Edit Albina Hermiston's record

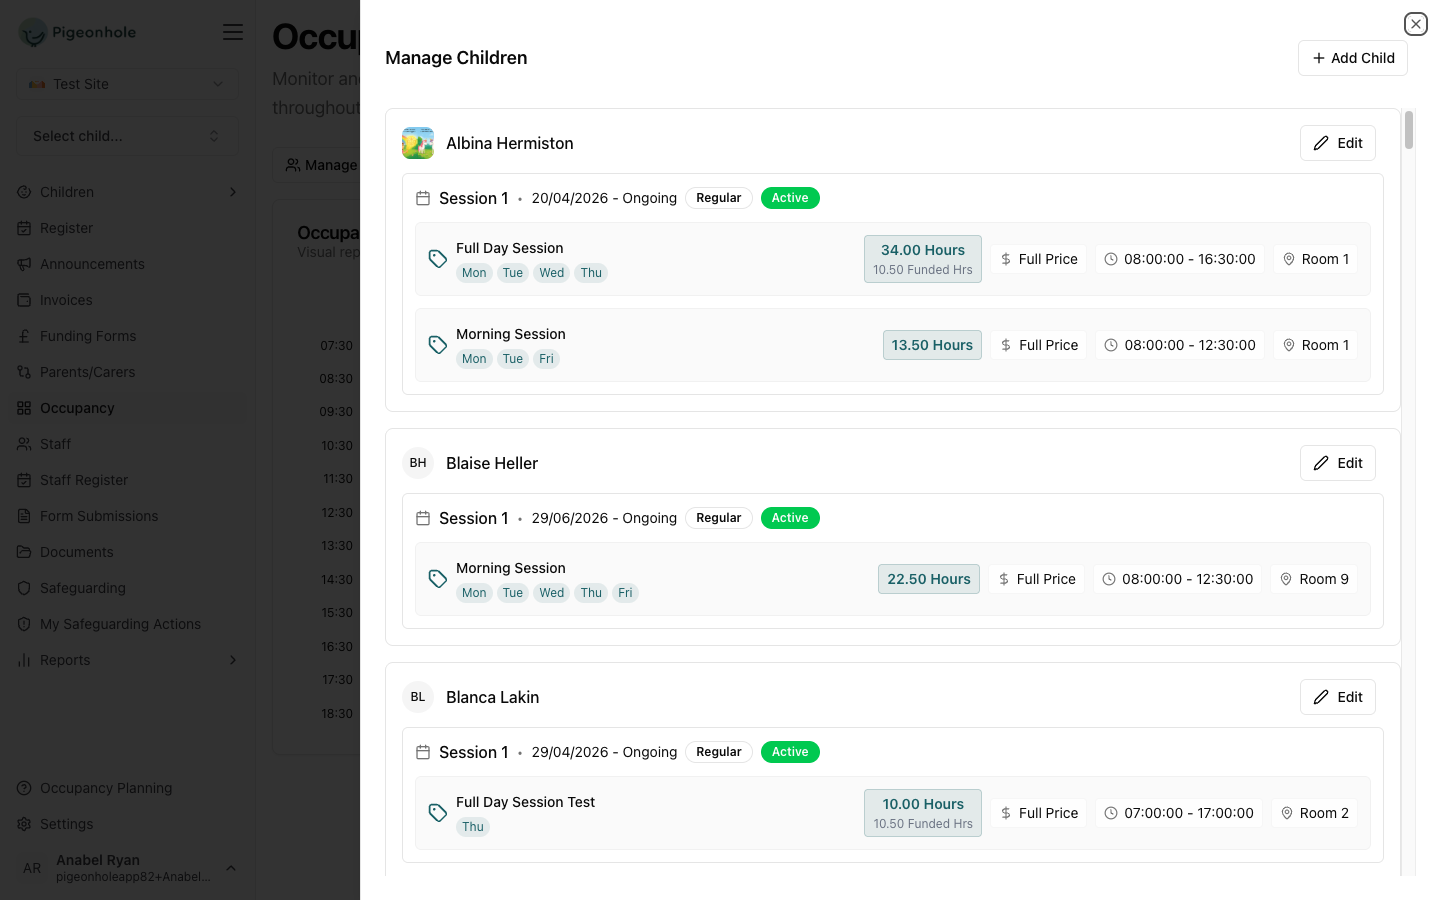(x=1338, y=143)
